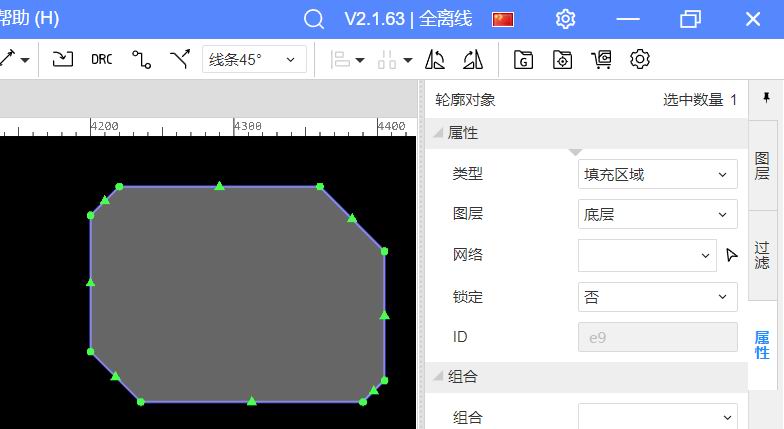Open the 锁定 dropdown showing 否
Screen dimensions: 784x429
click(x=658, y=297)
